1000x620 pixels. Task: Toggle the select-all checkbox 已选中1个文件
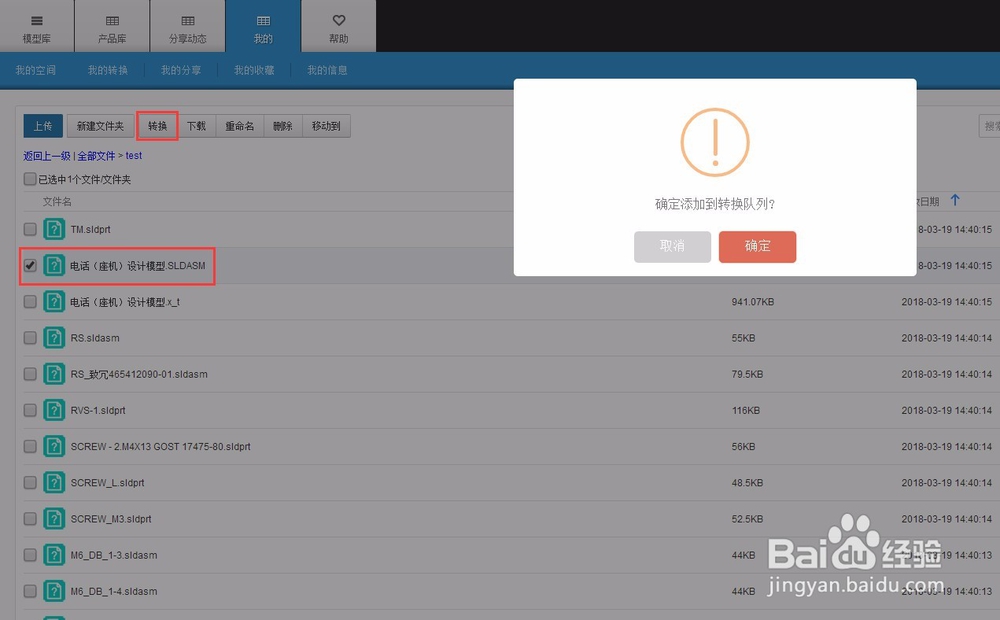30,179
